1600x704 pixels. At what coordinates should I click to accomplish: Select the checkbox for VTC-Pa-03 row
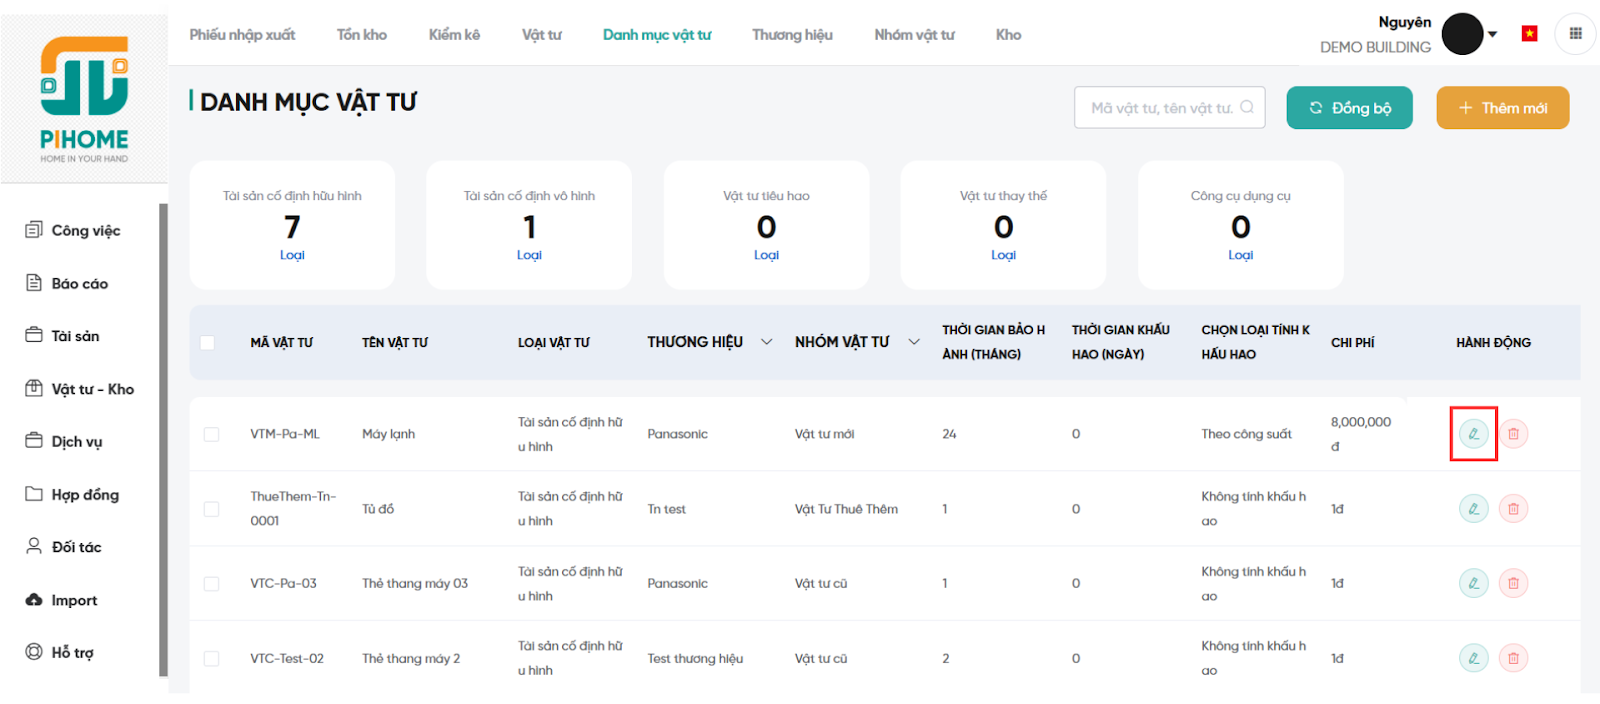point(211,584)
